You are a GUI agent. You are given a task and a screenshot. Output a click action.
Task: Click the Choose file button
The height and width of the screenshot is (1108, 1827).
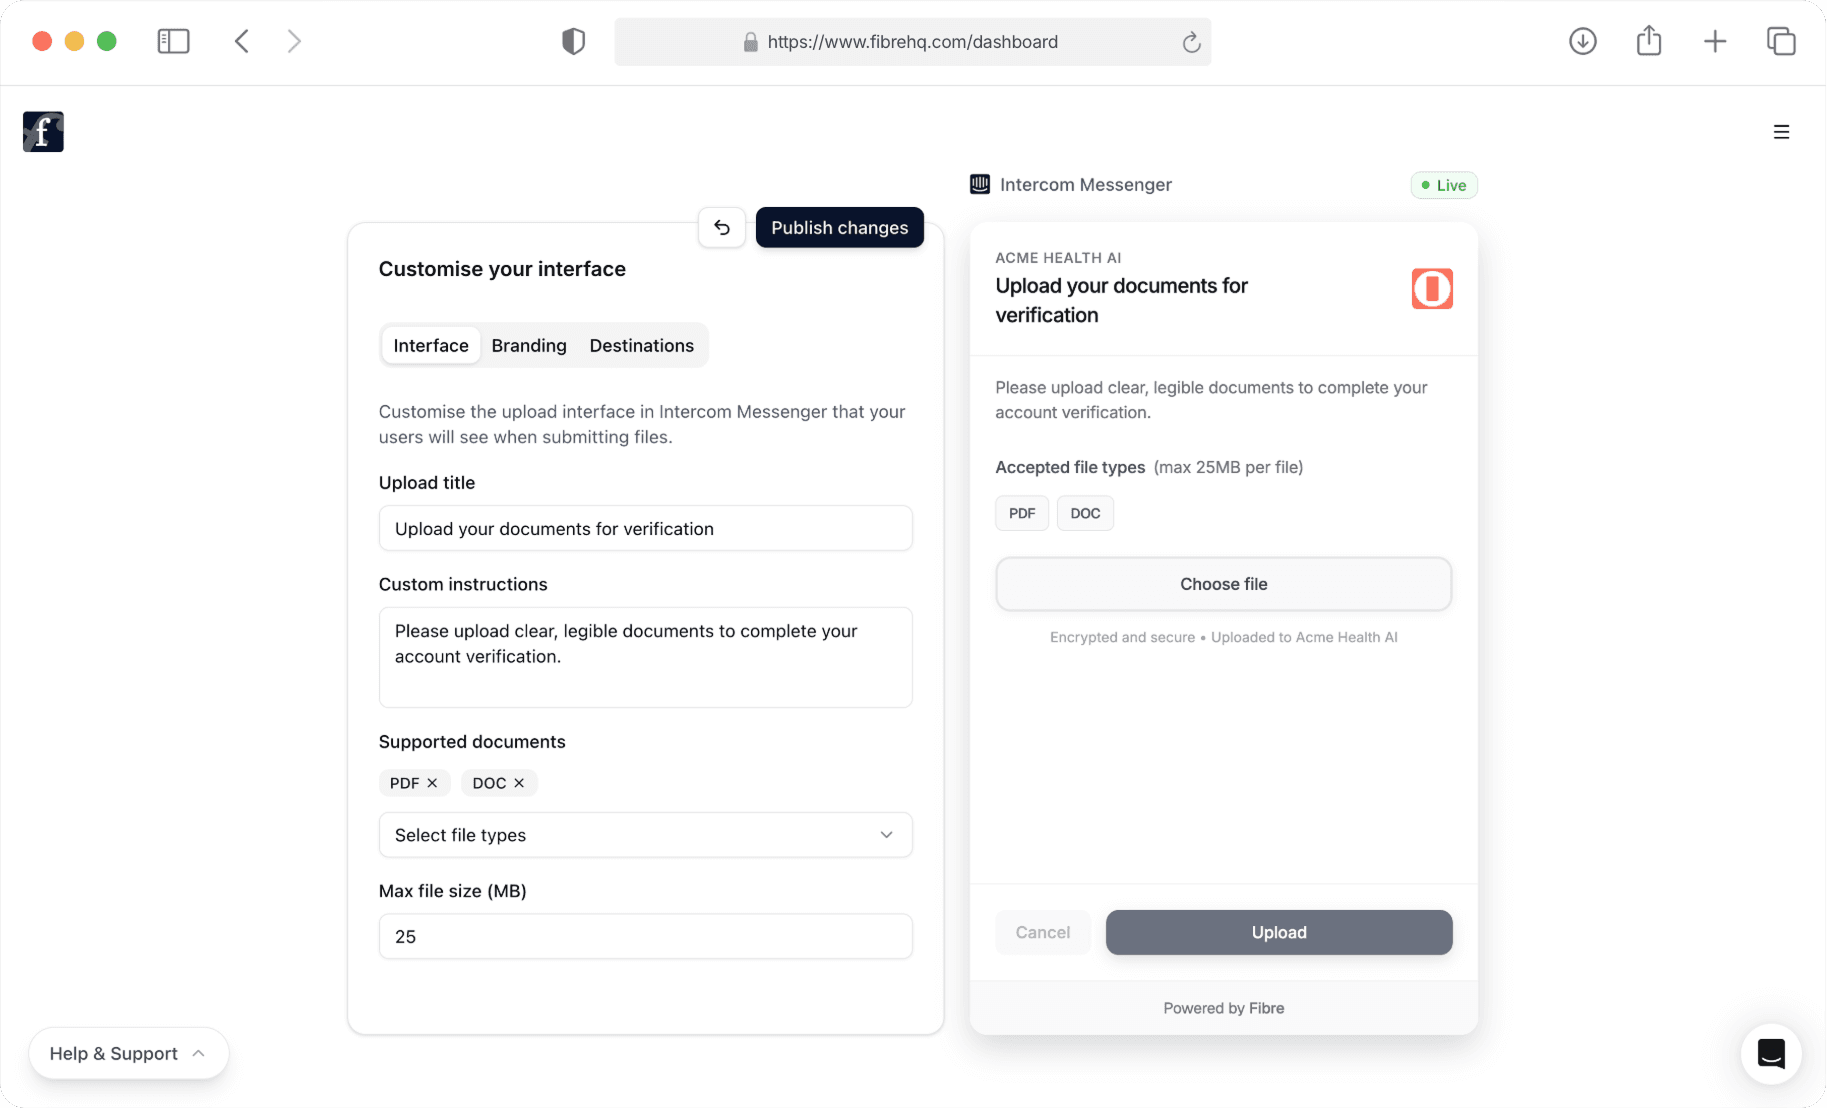point(1223,584)
